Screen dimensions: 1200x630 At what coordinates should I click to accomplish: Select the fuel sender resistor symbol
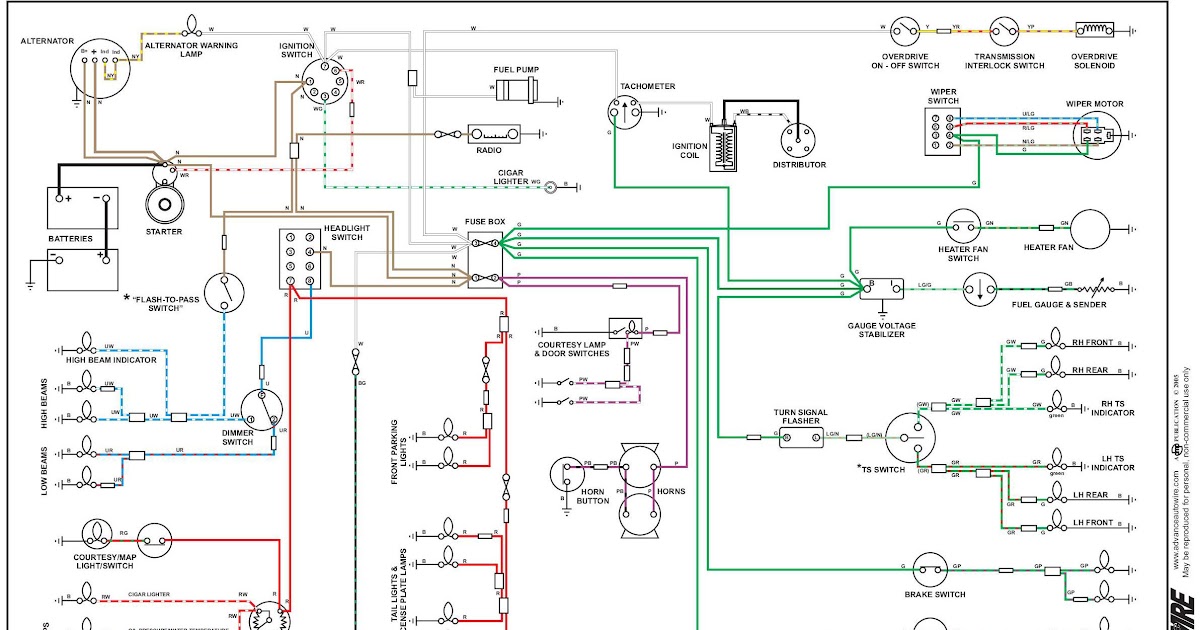1098,287
